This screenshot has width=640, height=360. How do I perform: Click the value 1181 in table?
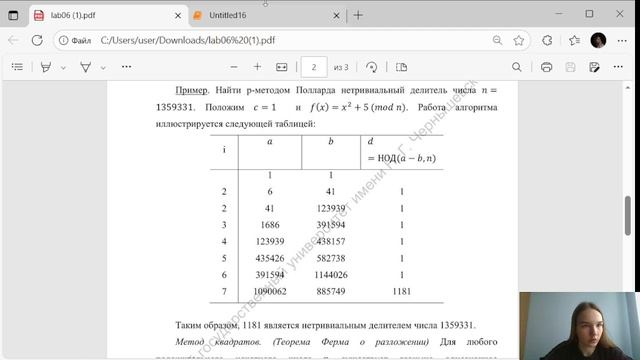click(402, 291)
